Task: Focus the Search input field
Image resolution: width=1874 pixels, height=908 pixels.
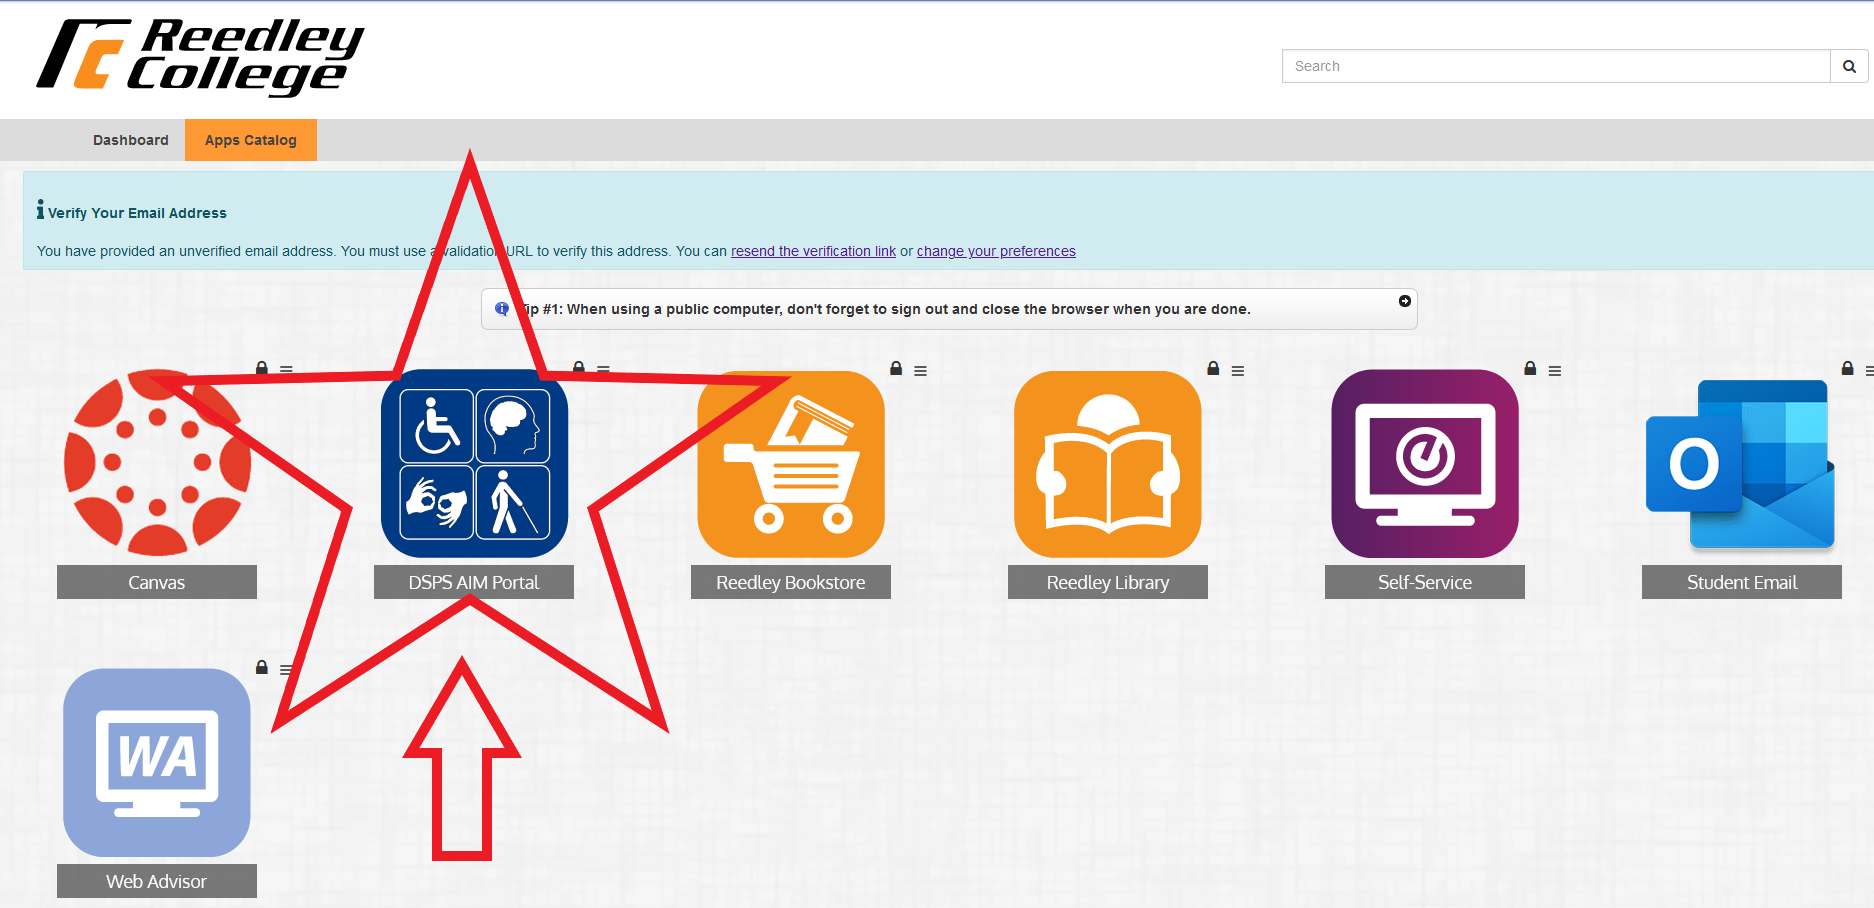Action: 1556,66
